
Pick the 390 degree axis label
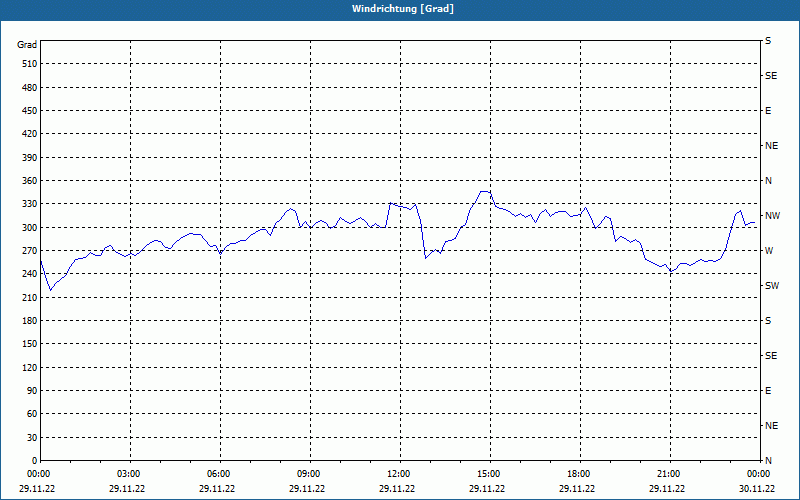[30, 158]
